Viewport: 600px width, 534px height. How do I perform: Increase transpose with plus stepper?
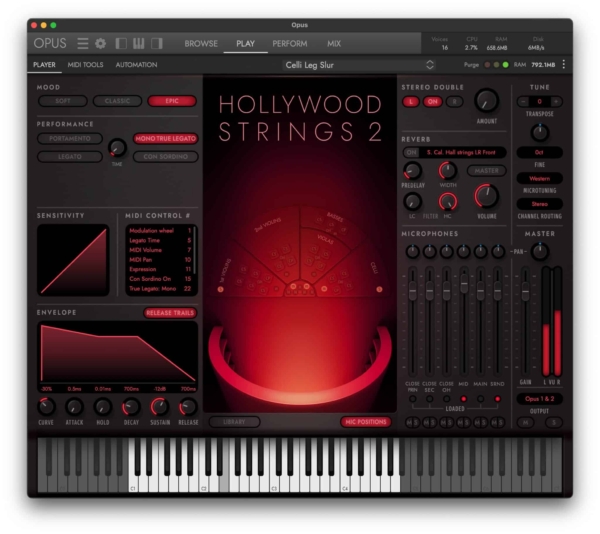pyautogui.click(x=556, y=101)
